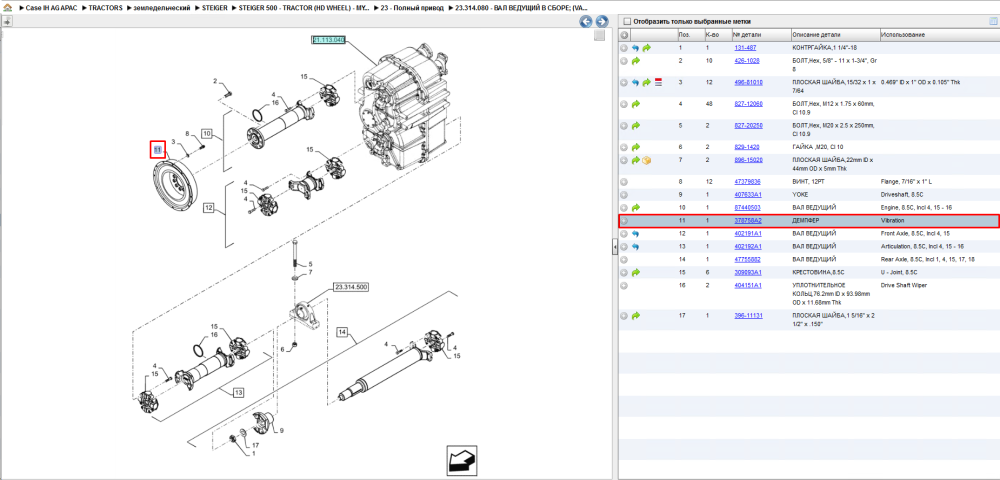The image size is (1000, 480).
Task: Select callout 11 on the diagram
Action: pos(157,150)
